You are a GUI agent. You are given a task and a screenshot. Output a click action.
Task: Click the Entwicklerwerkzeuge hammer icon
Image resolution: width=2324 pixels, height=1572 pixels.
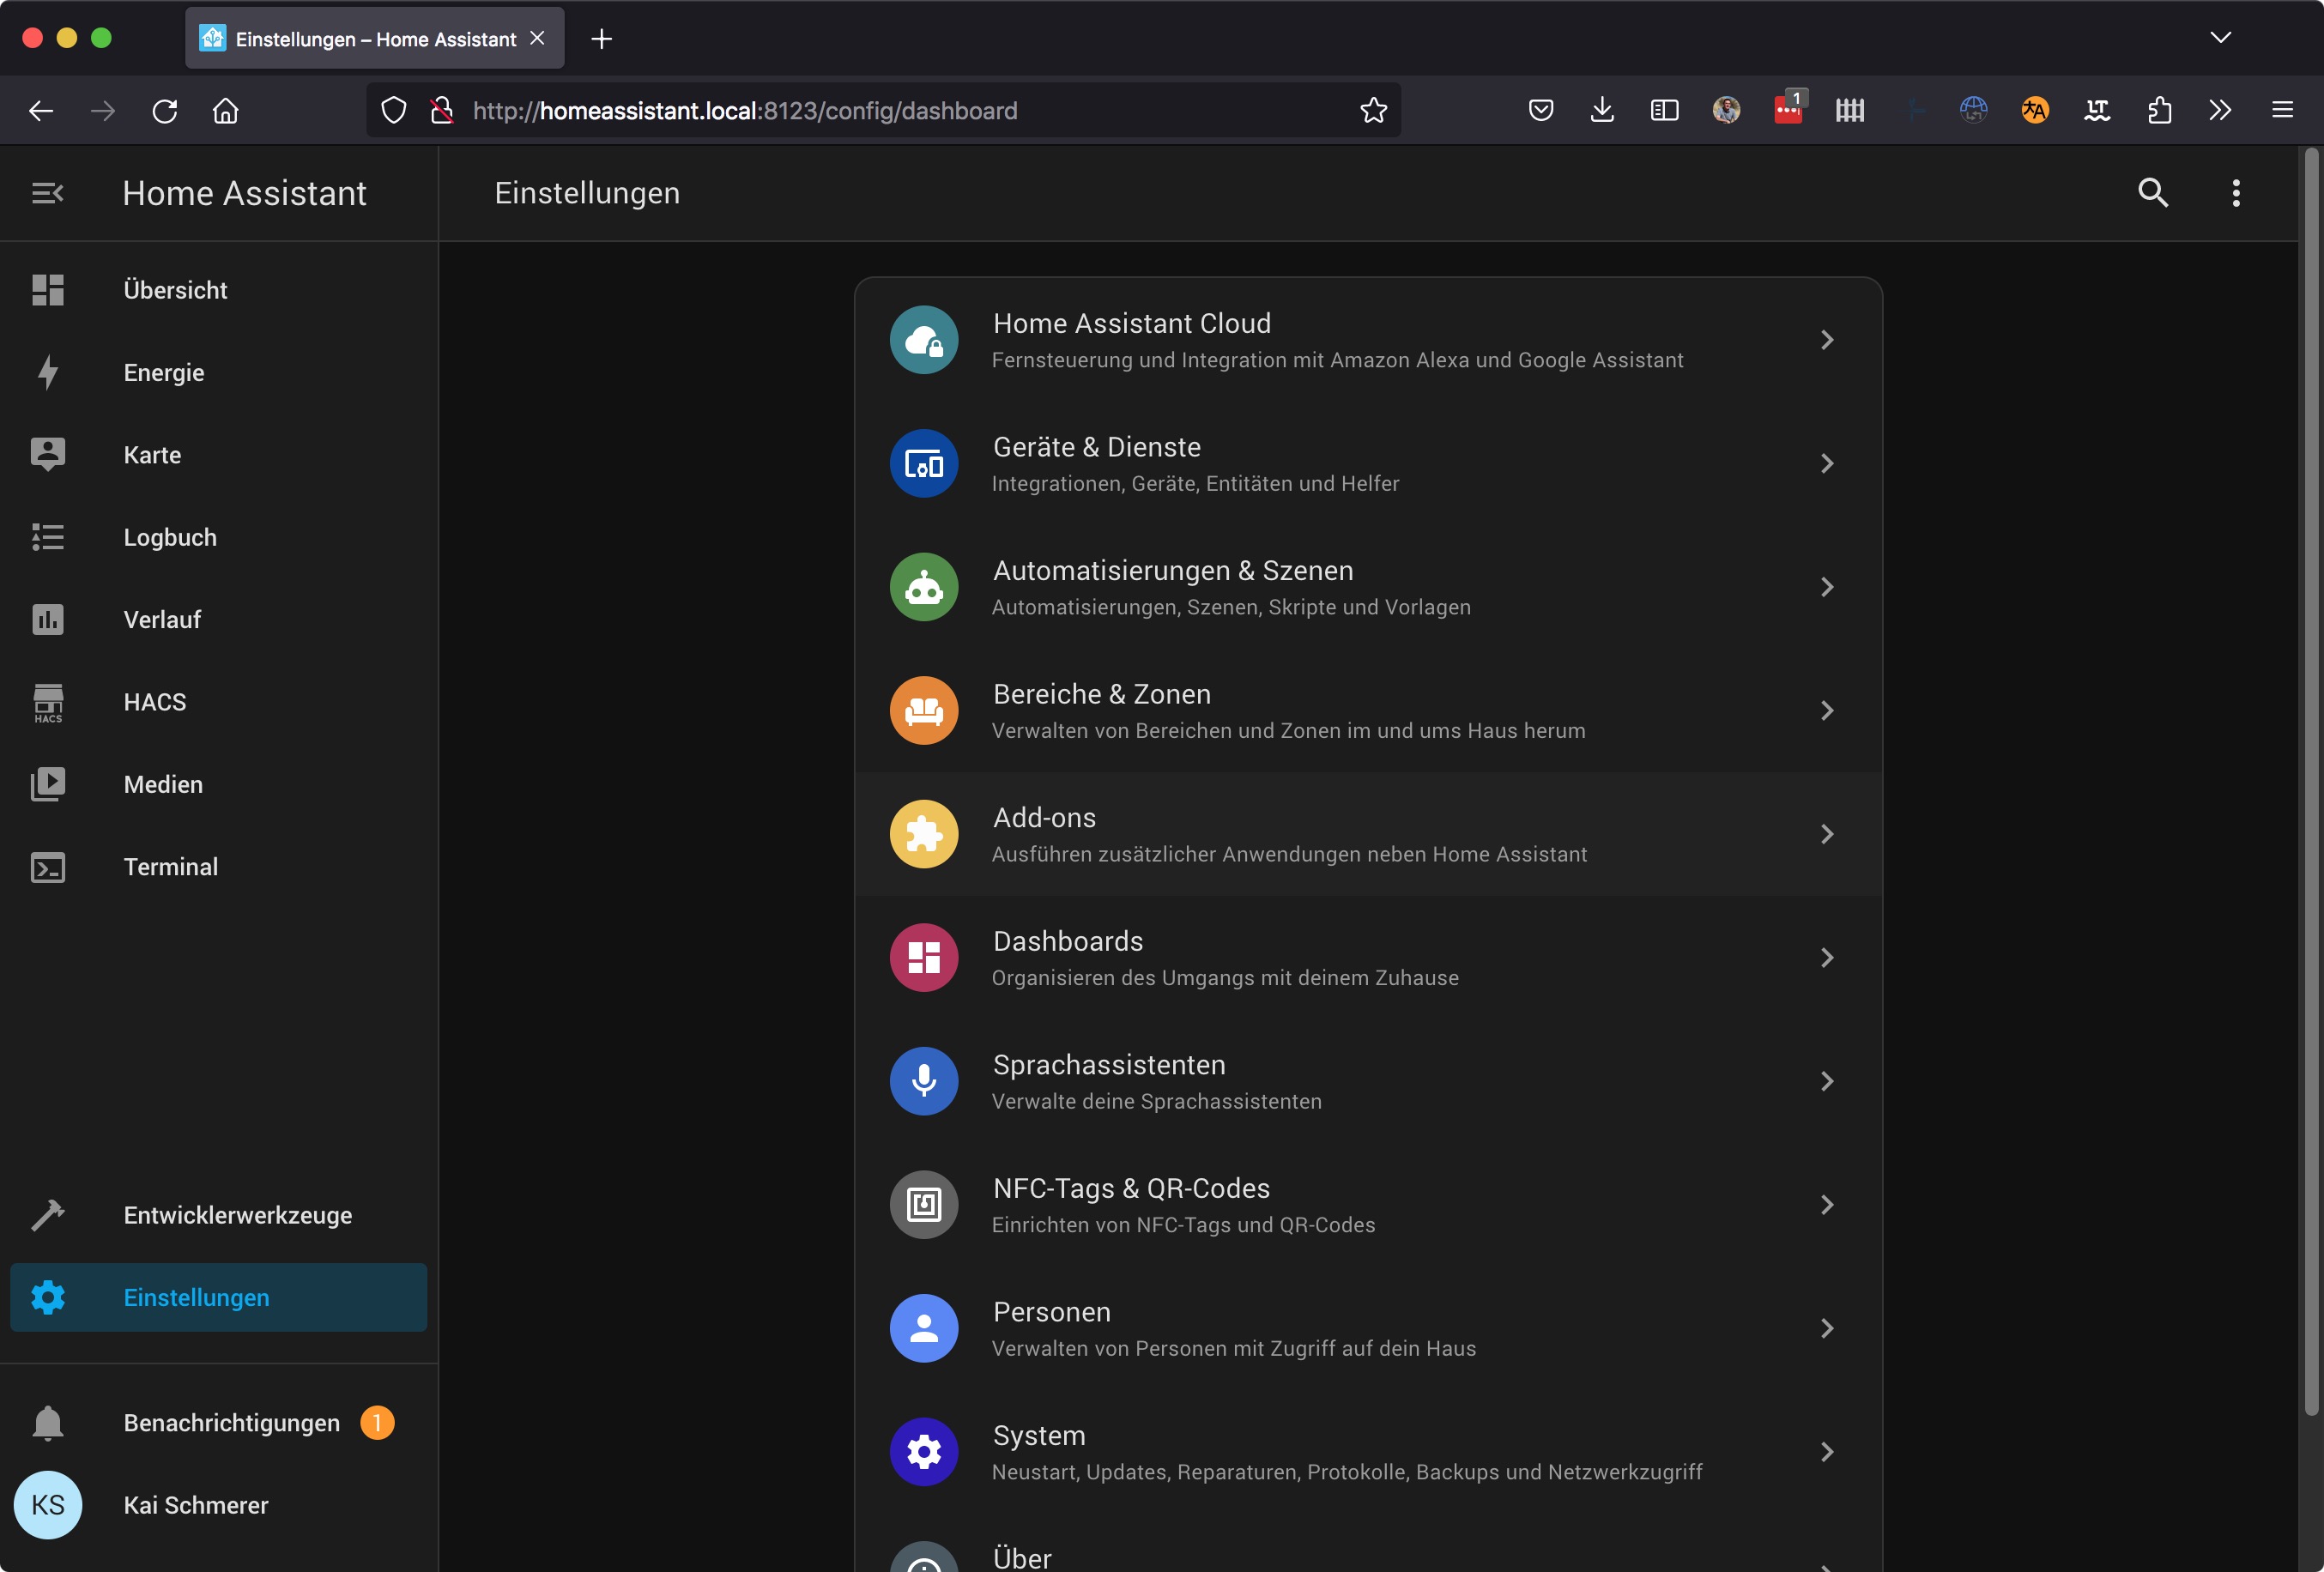tap(47, 1215)
